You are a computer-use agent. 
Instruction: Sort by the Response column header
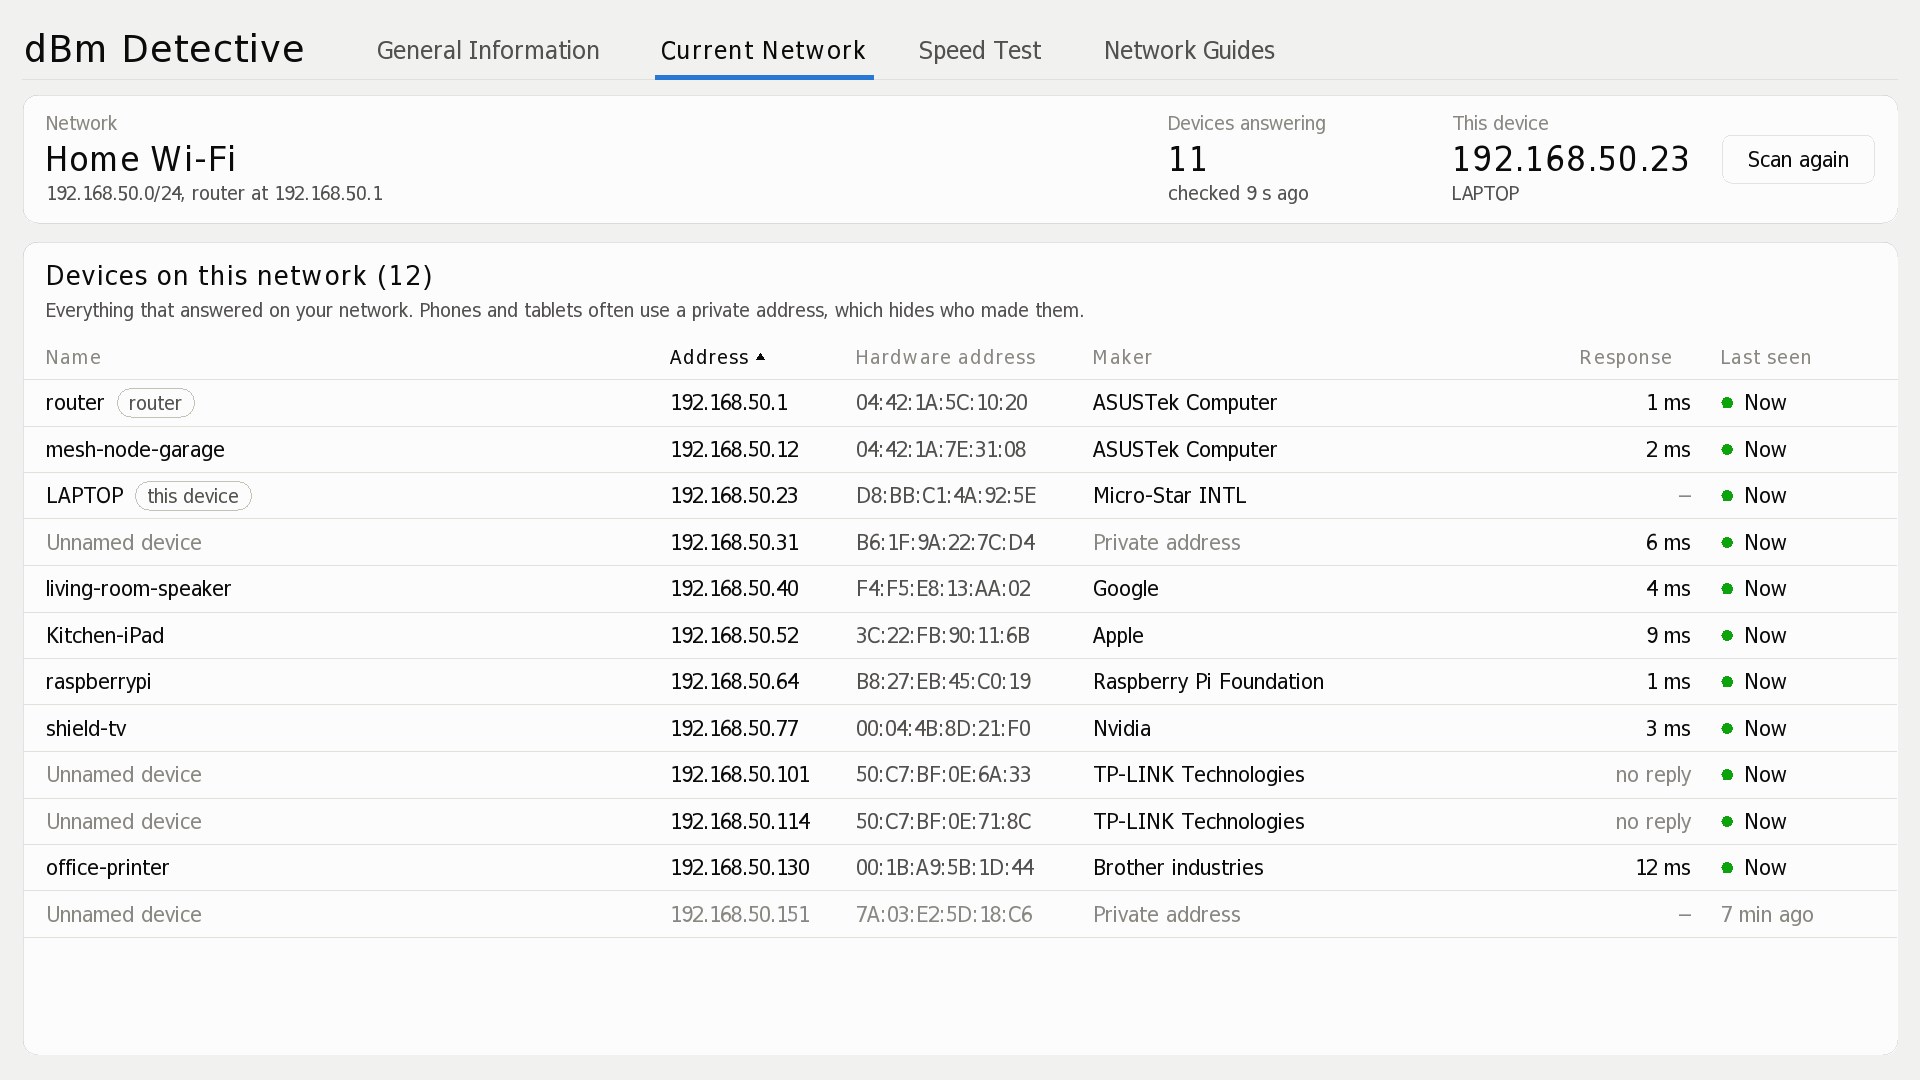[x=1625, y=358]
